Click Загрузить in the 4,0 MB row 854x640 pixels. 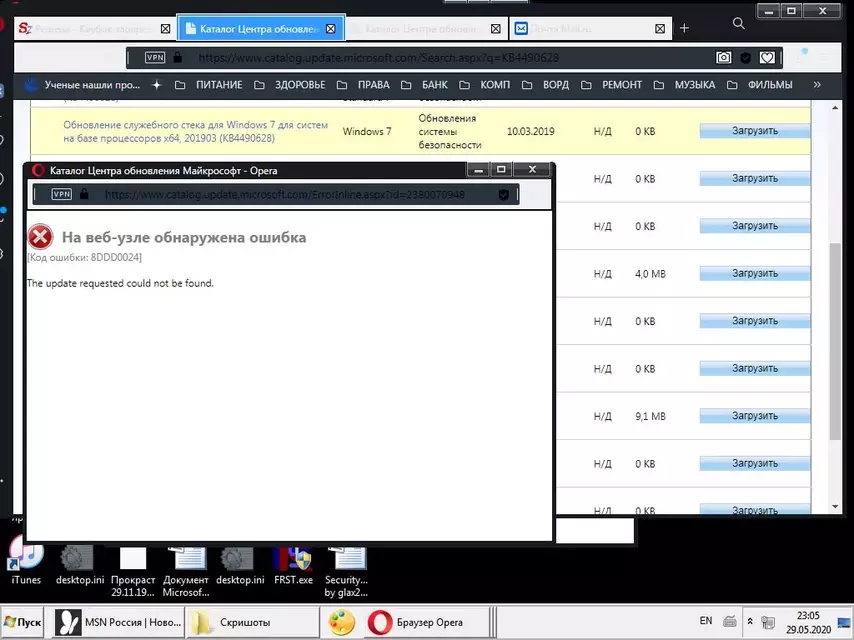click(754, 273)
